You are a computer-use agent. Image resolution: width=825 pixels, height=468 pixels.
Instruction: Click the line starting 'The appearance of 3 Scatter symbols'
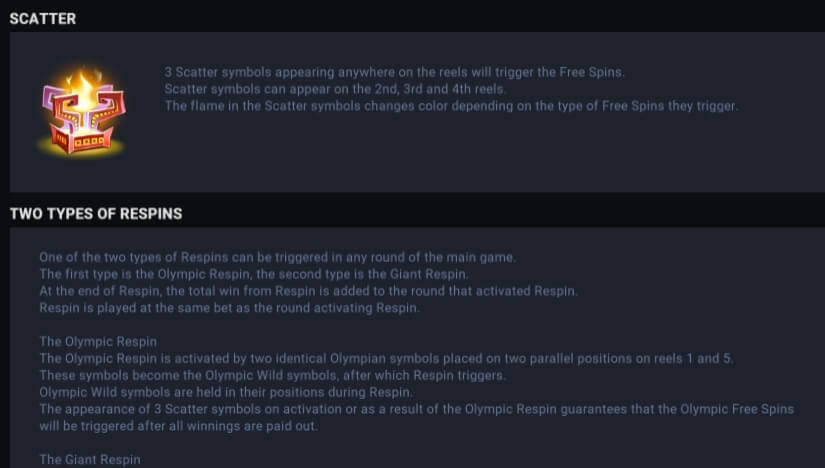[415, 410]
